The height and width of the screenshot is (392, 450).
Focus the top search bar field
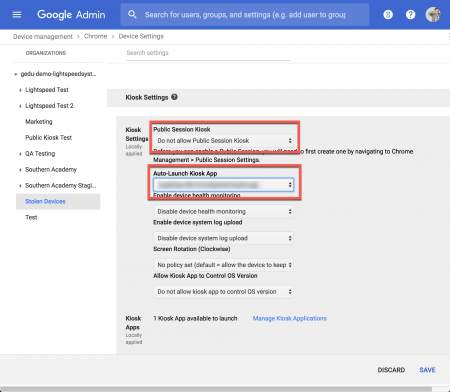click(245, 15)
